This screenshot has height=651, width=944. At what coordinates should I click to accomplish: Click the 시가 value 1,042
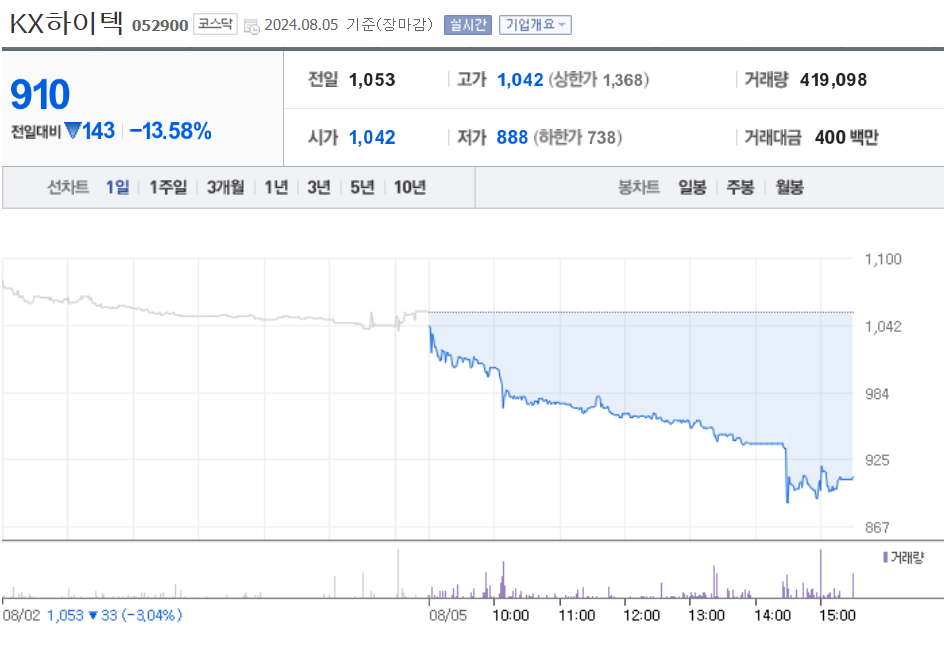[372, 137]
